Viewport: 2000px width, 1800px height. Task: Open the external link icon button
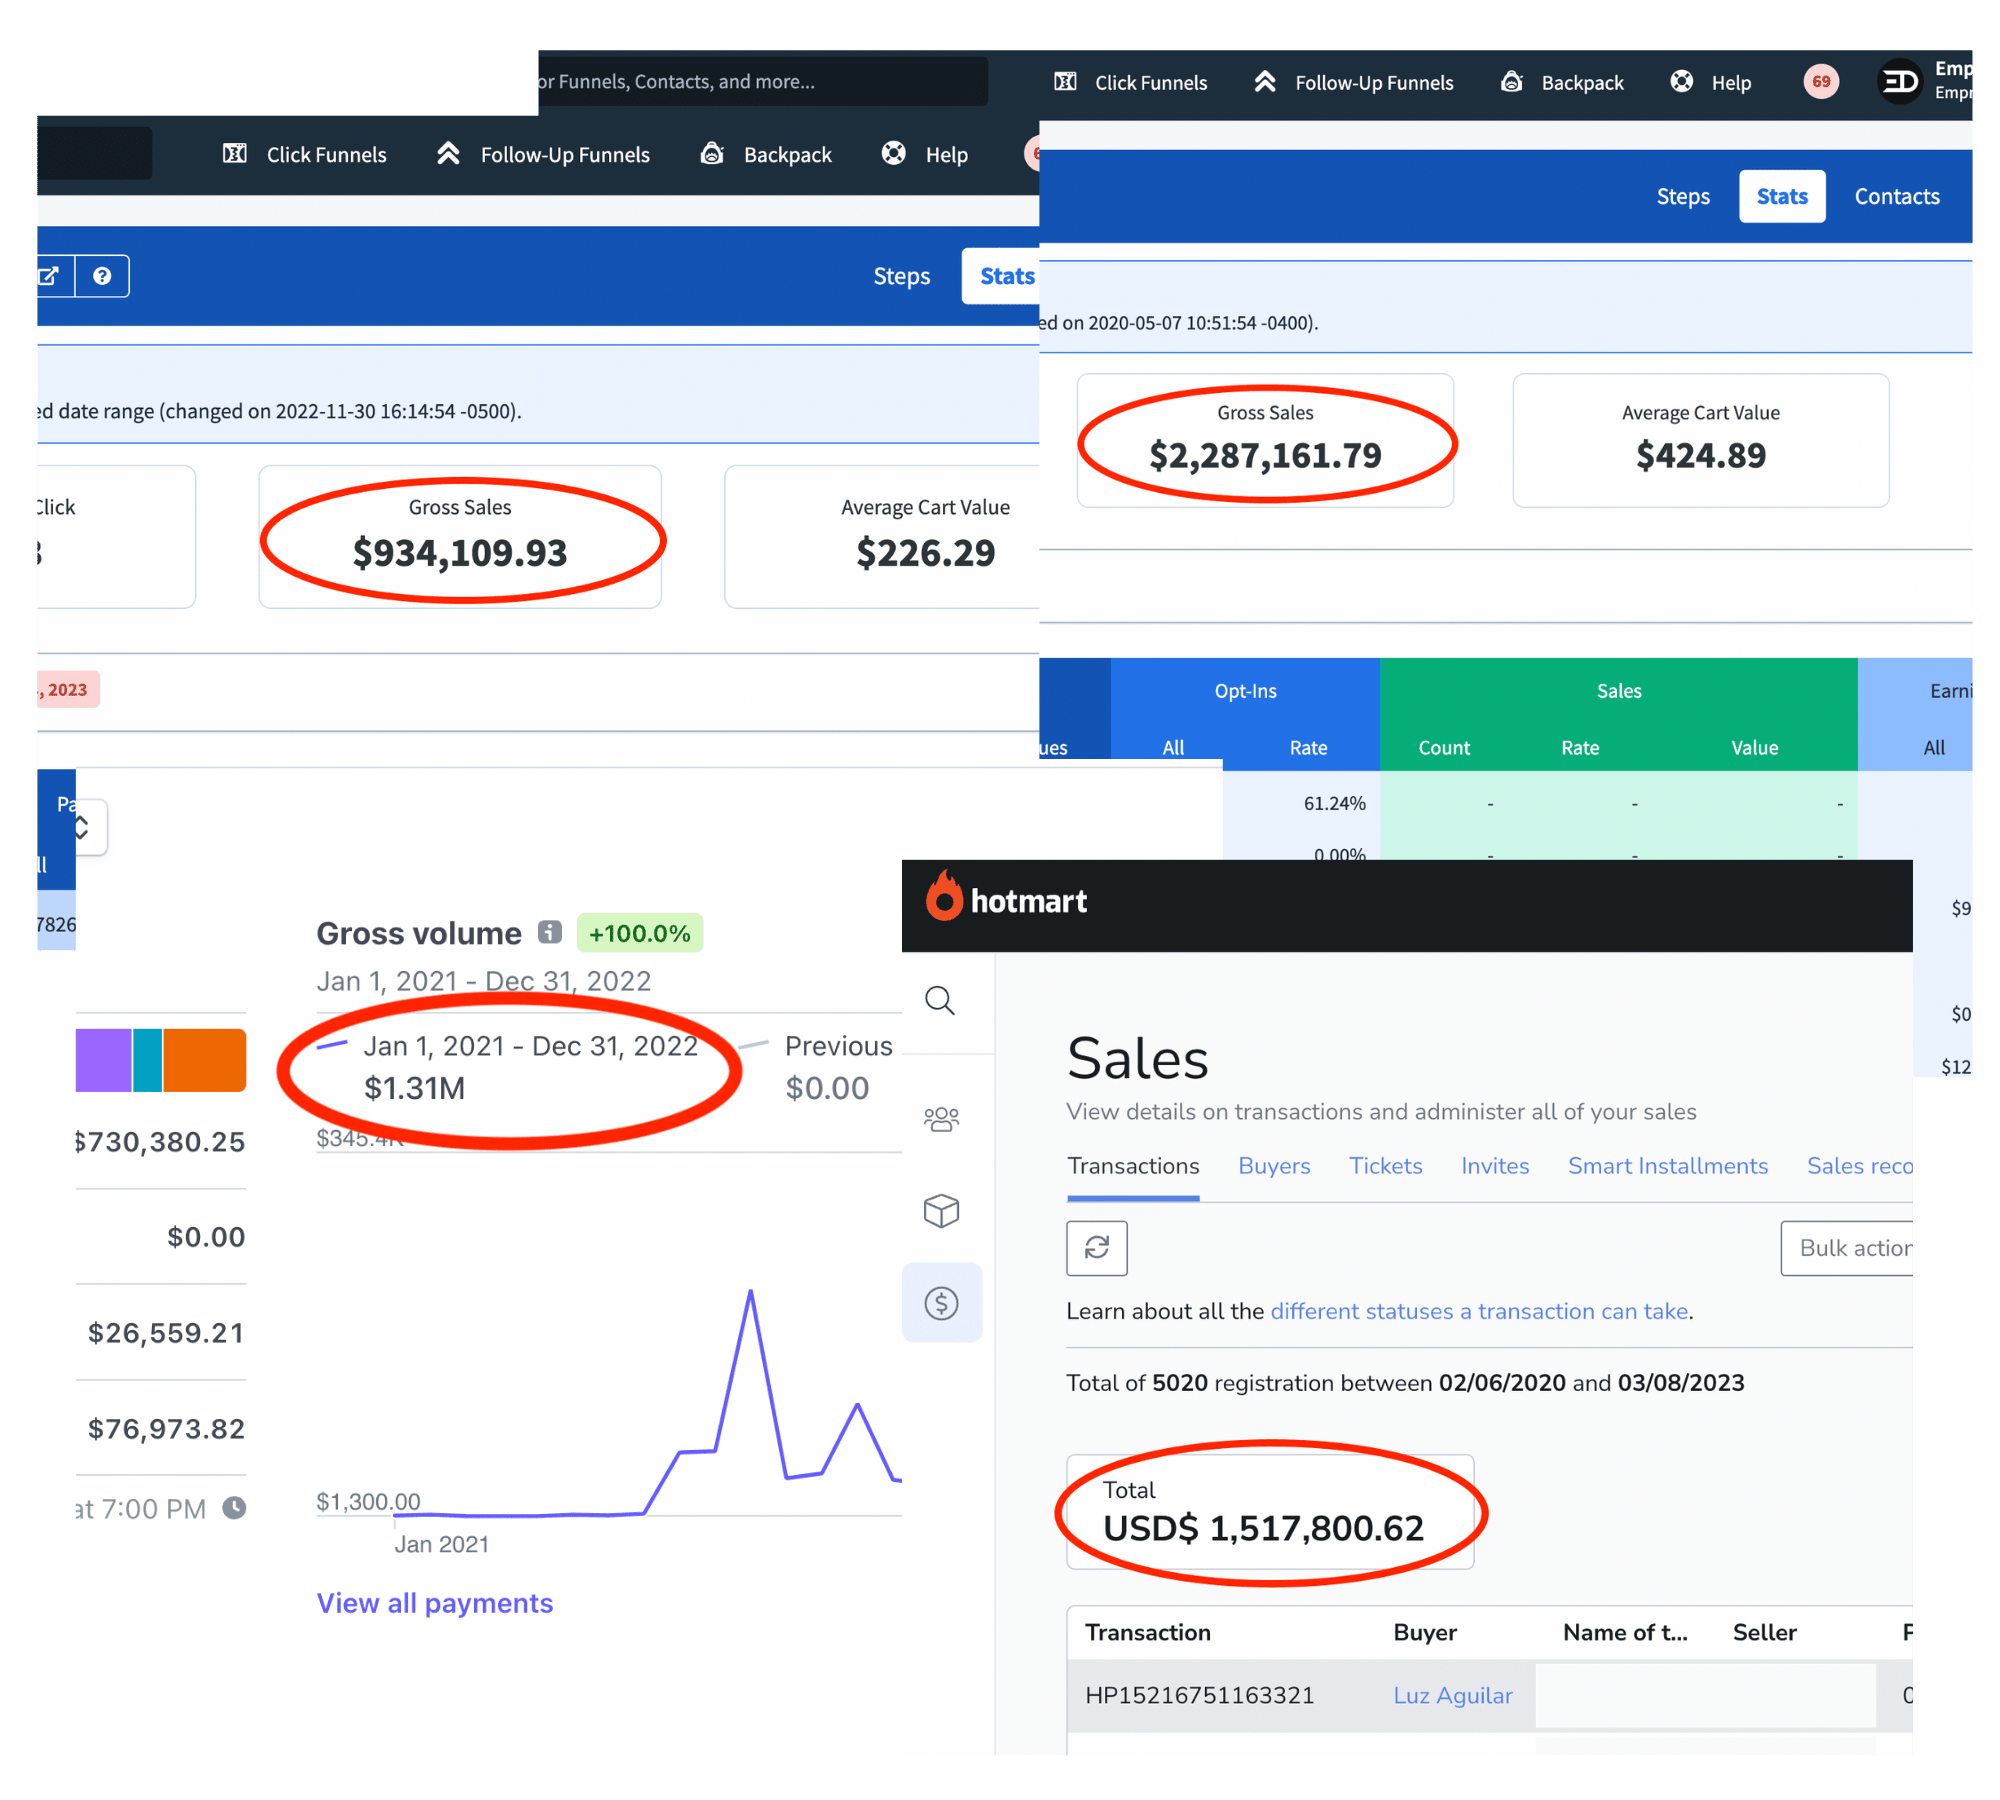(x=50, y=276)
